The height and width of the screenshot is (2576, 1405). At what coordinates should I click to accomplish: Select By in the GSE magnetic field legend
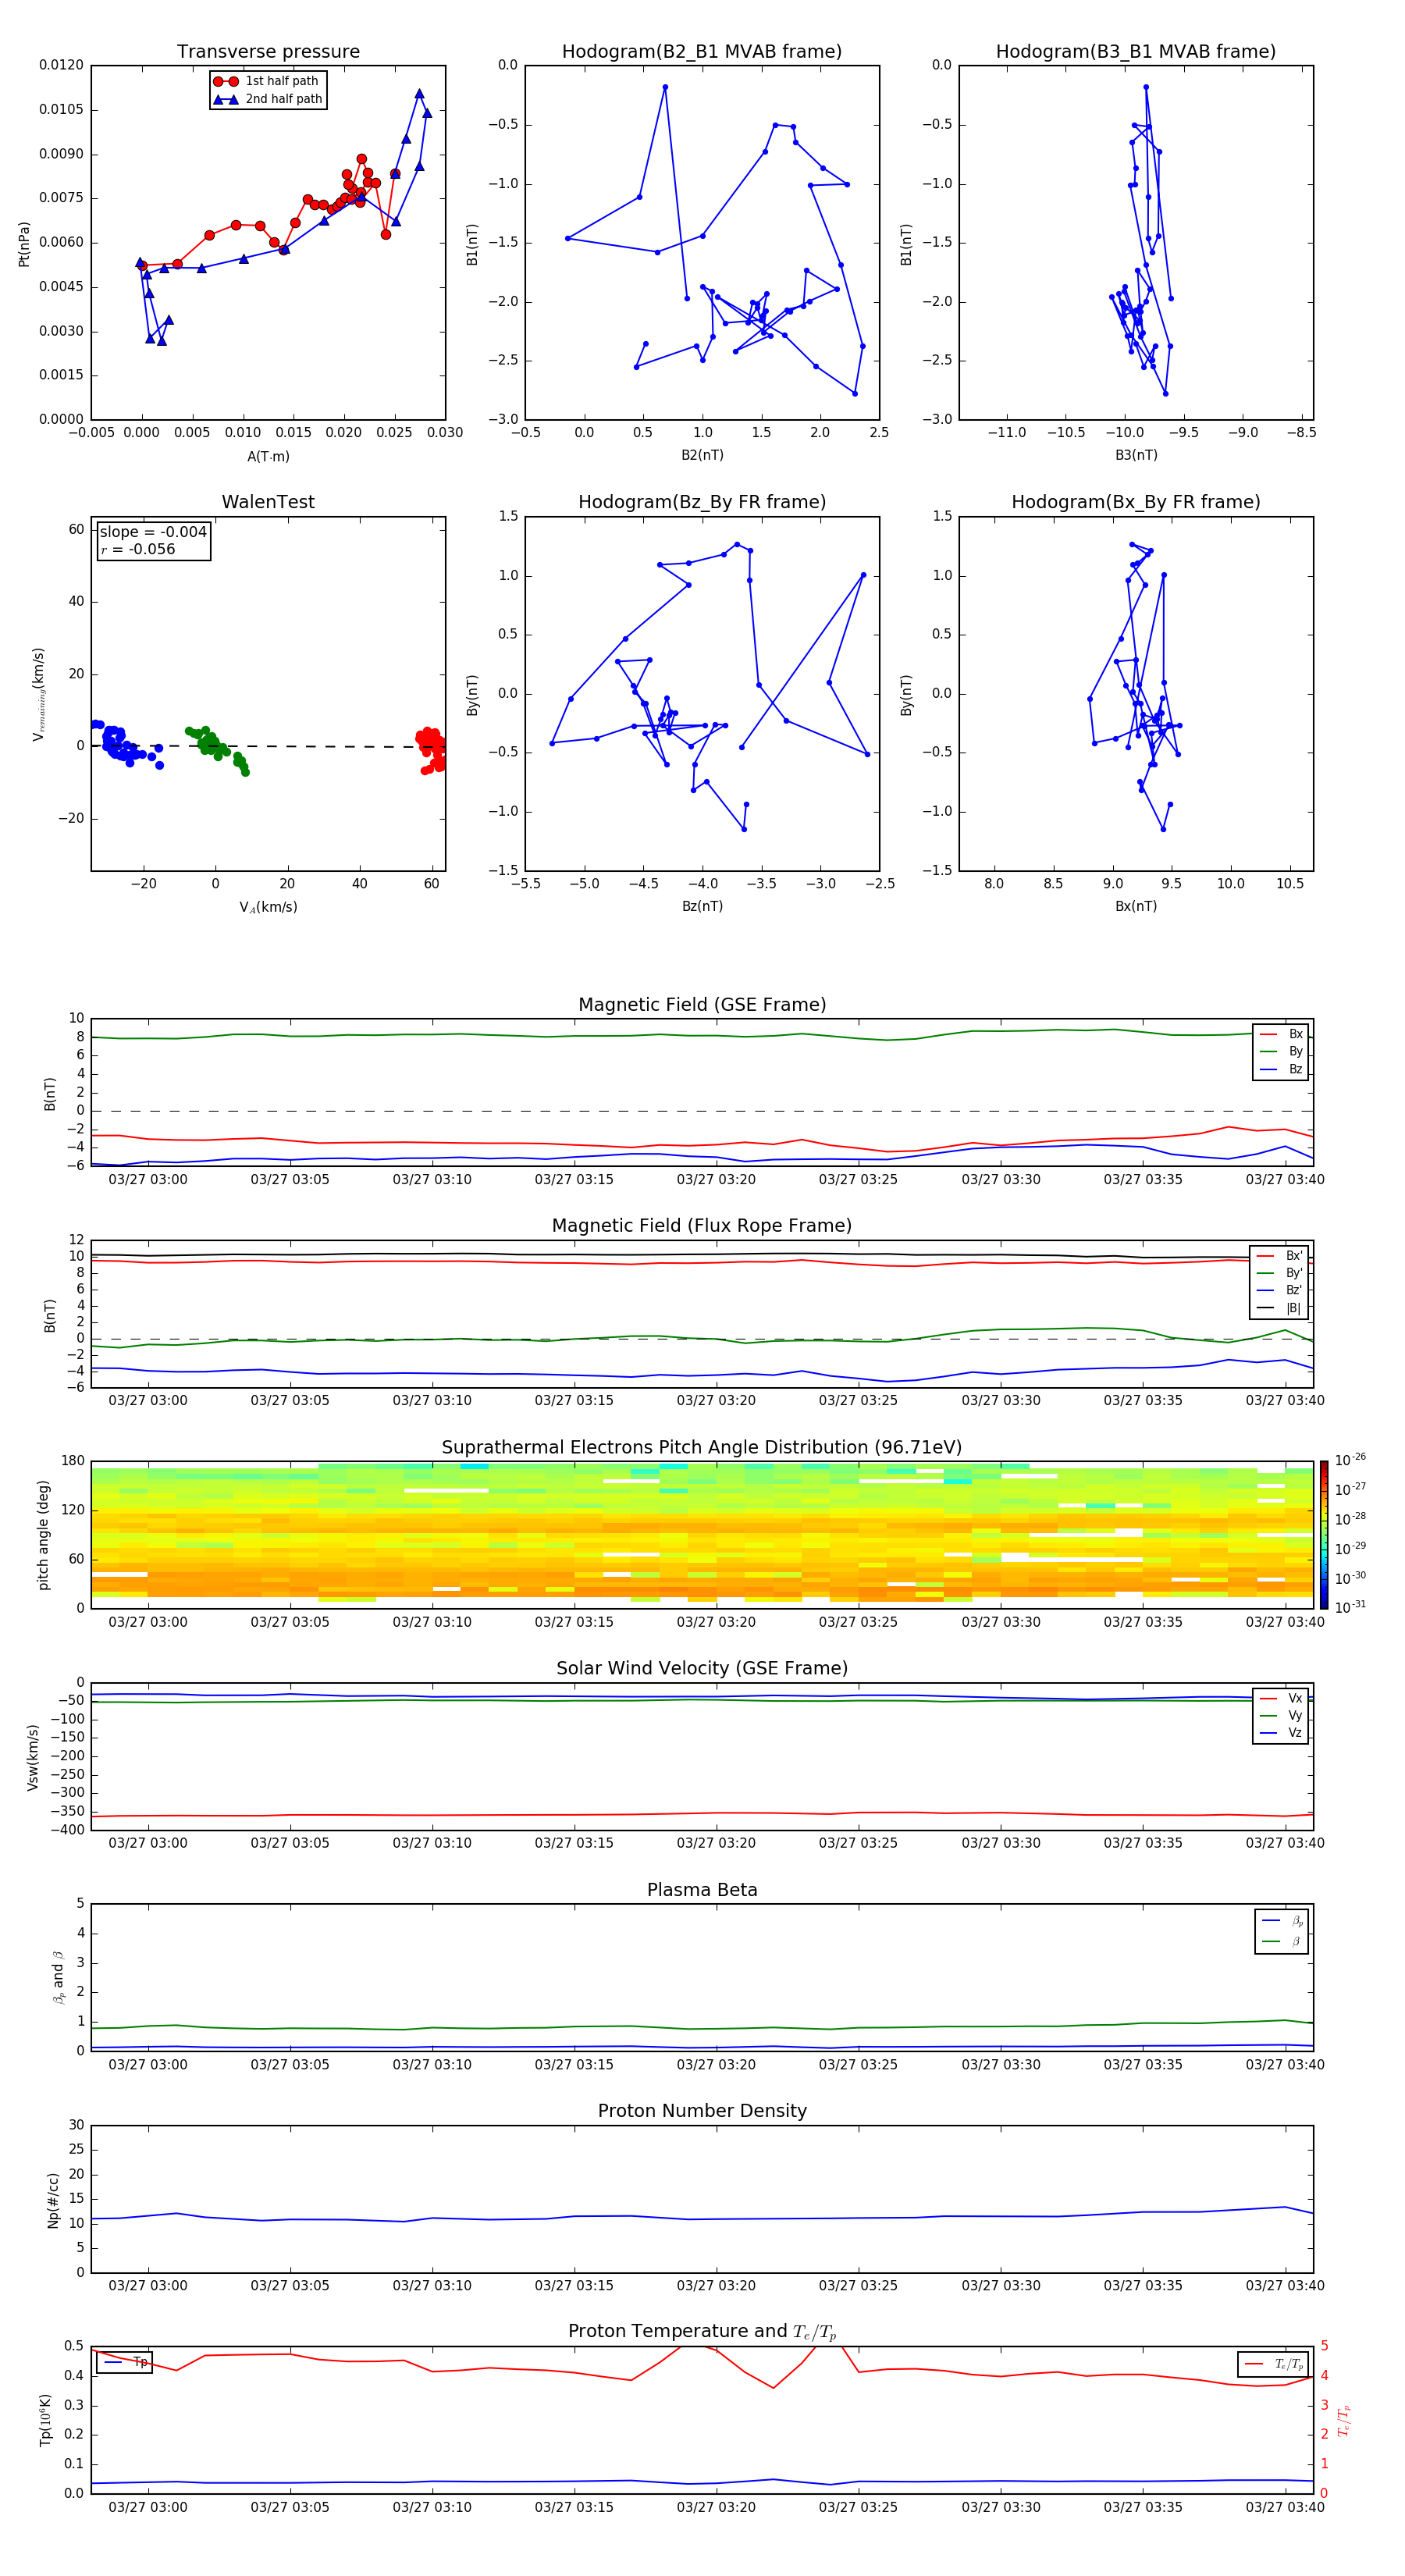click(x=1281, y=1051)
